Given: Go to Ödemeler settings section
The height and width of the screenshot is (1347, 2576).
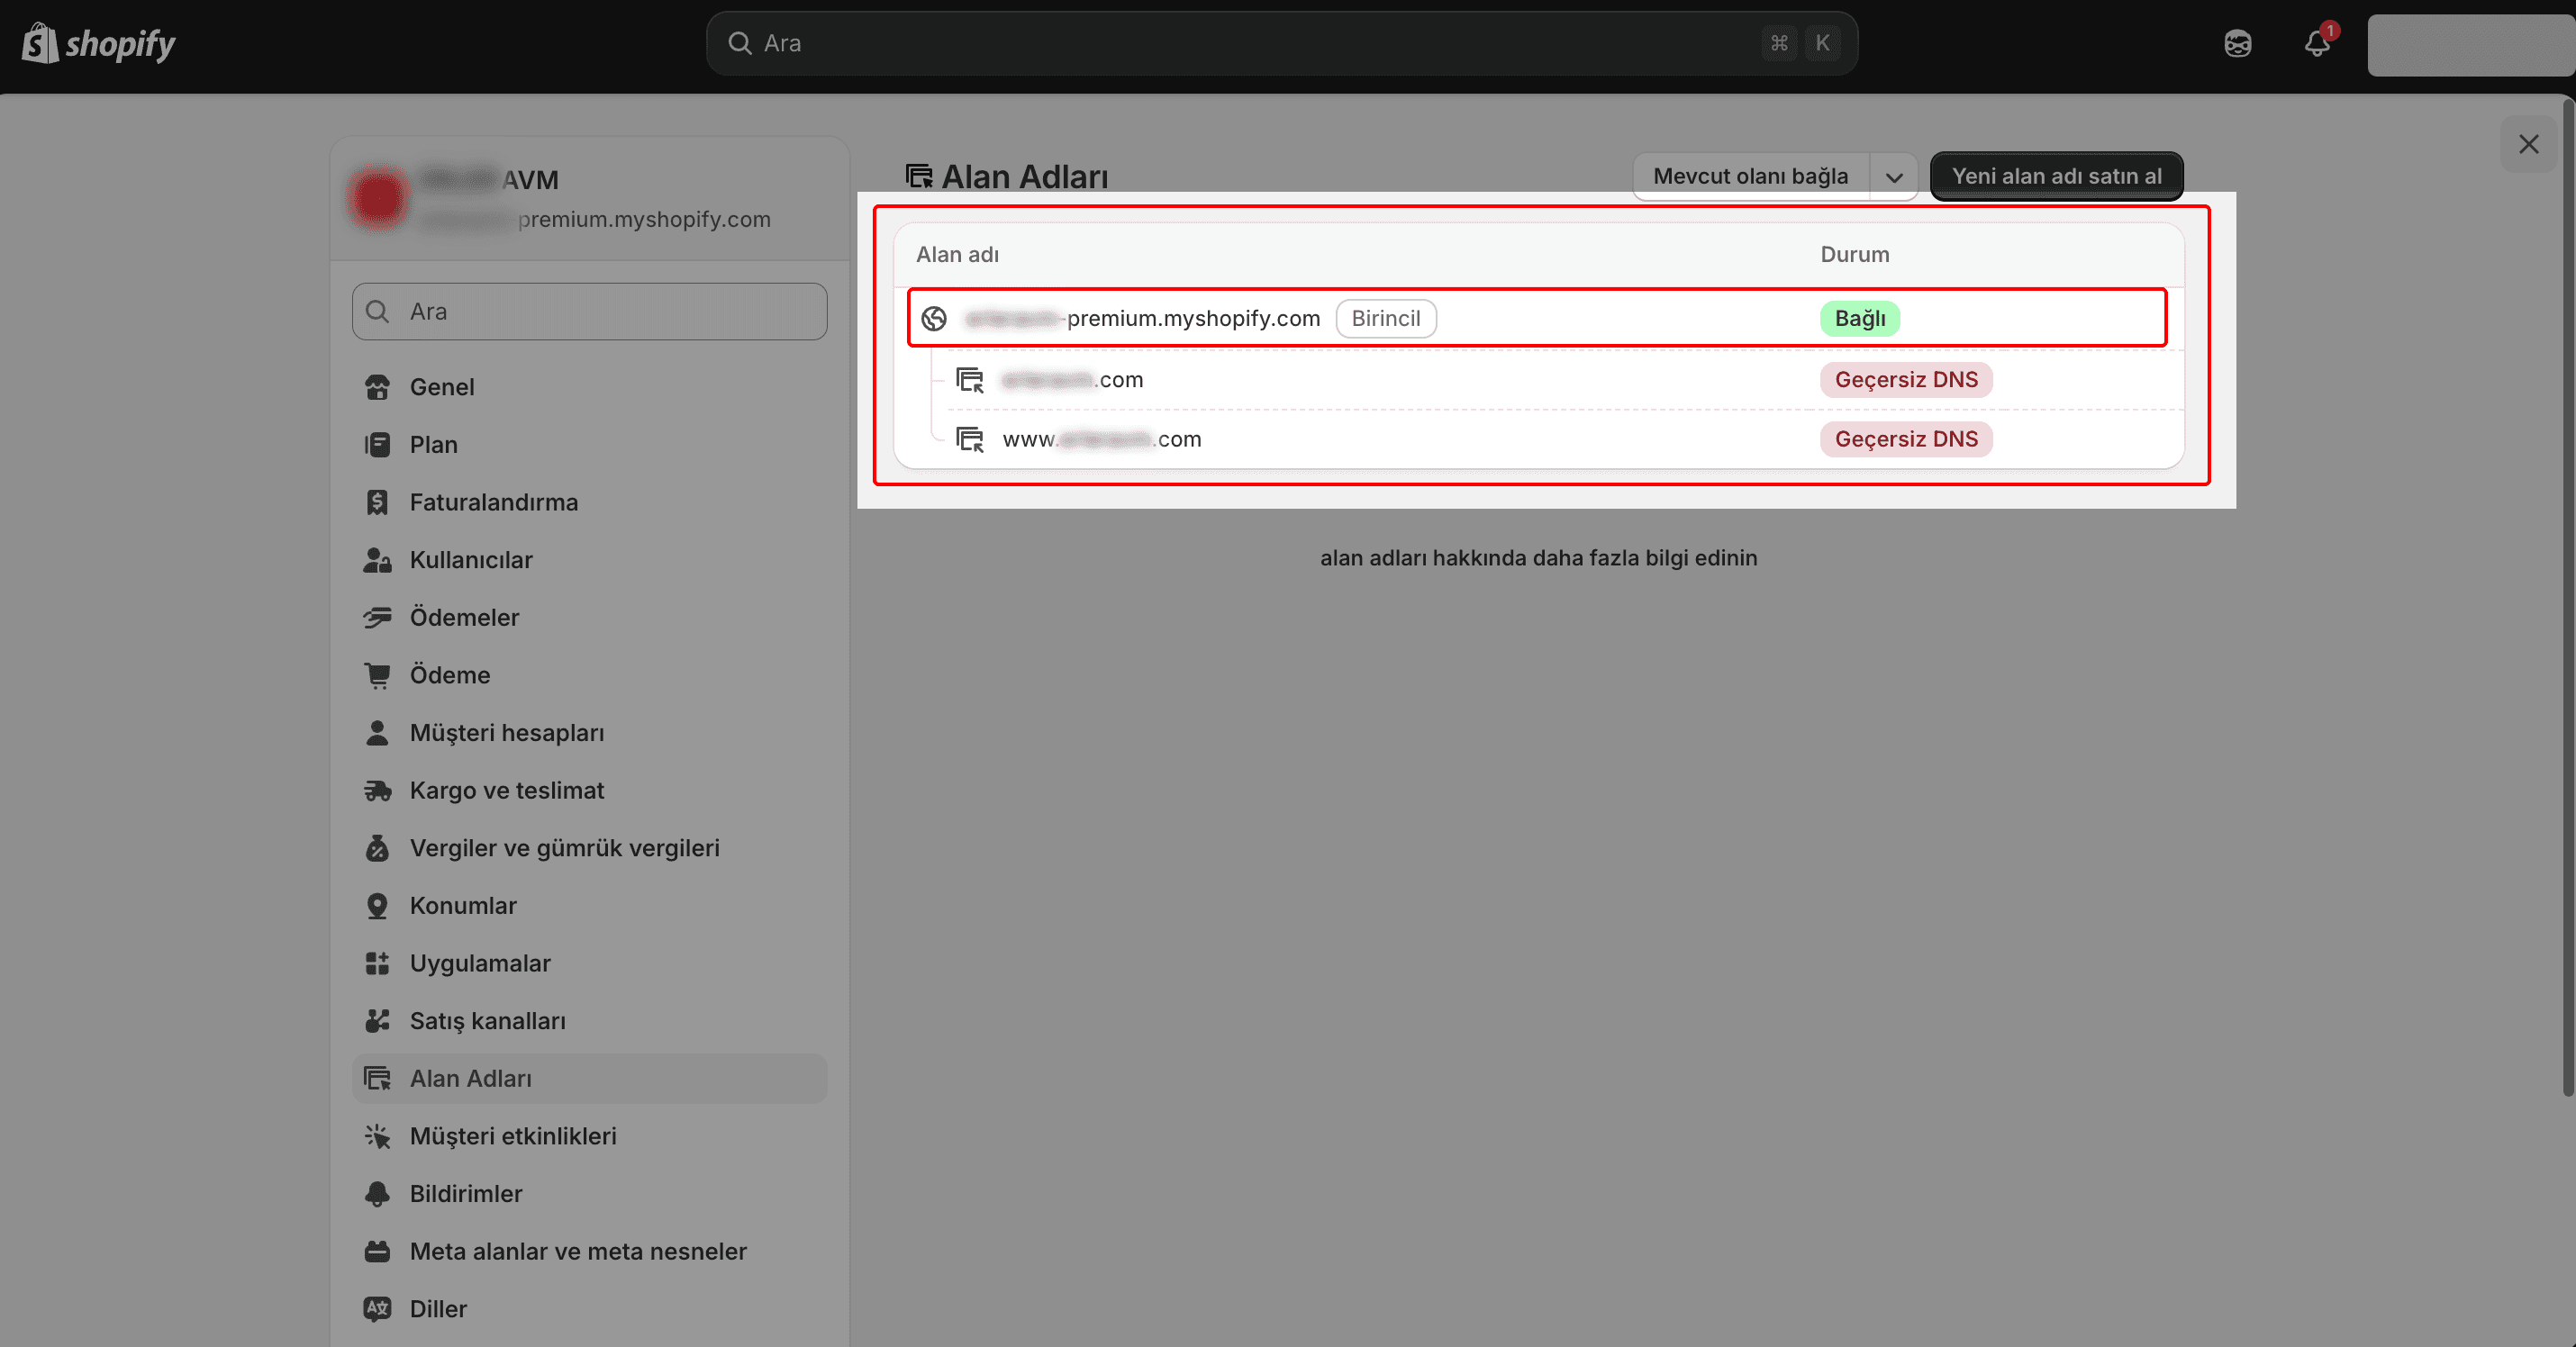Looking at the screenshot, I should (x=464, y=617).
